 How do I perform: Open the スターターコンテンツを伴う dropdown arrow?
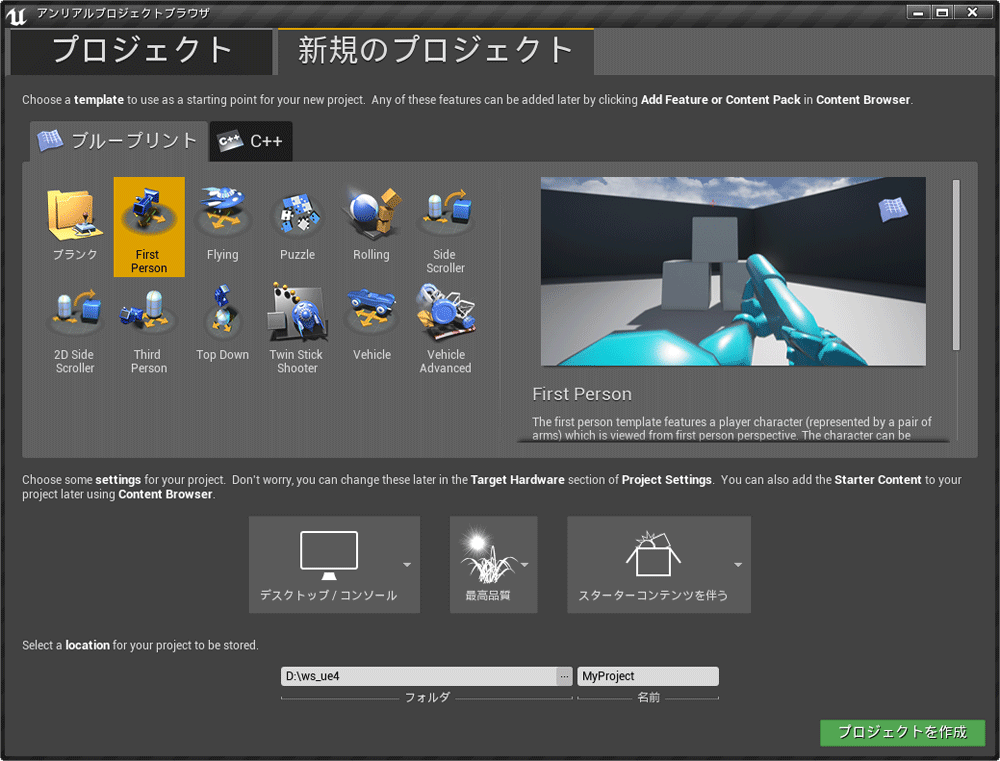pos(738,565)
